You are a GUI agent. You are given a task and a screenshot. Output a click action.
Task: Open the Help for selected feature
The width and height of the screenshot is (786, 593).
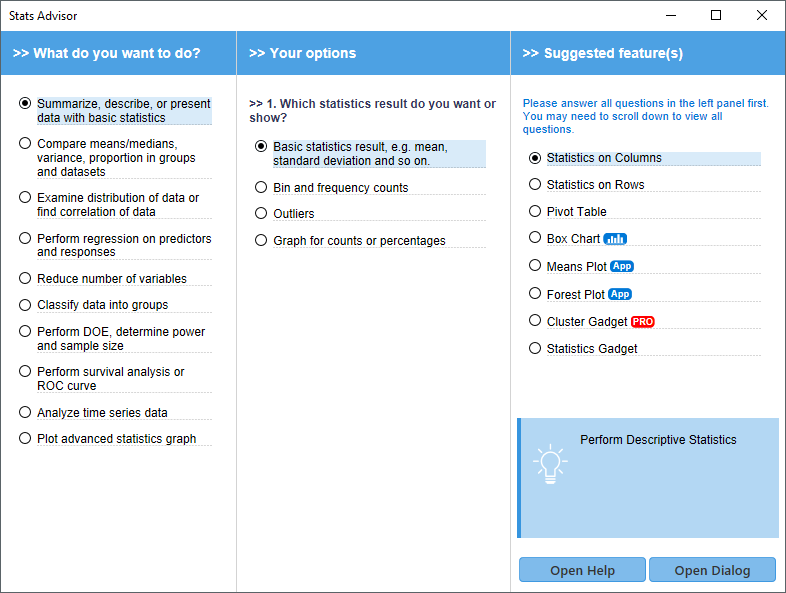[x=582, y=570]
